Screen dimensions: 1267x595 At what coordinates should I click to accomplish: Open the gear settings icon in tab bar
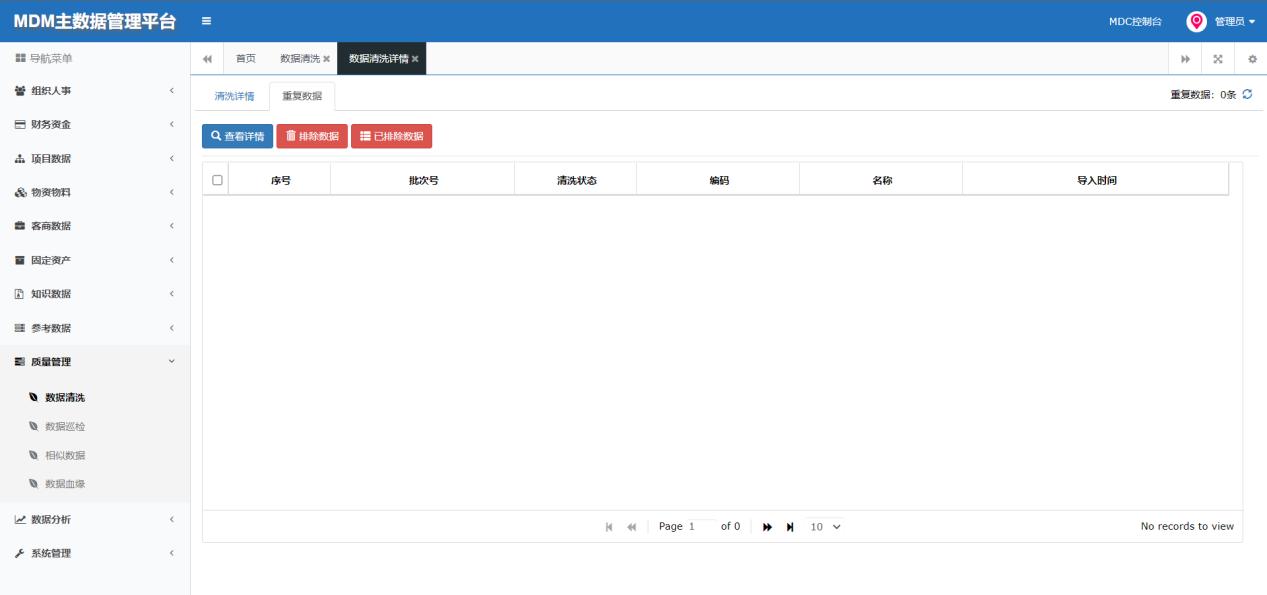1251,59
